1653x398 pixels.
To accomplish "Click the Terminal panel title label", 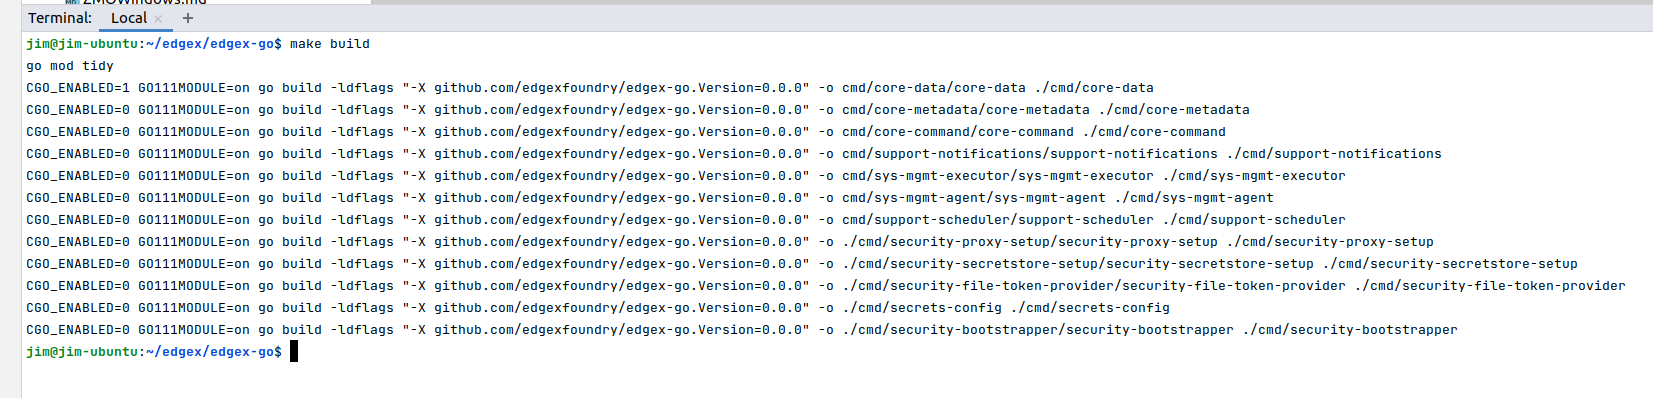I will point(60,18).
